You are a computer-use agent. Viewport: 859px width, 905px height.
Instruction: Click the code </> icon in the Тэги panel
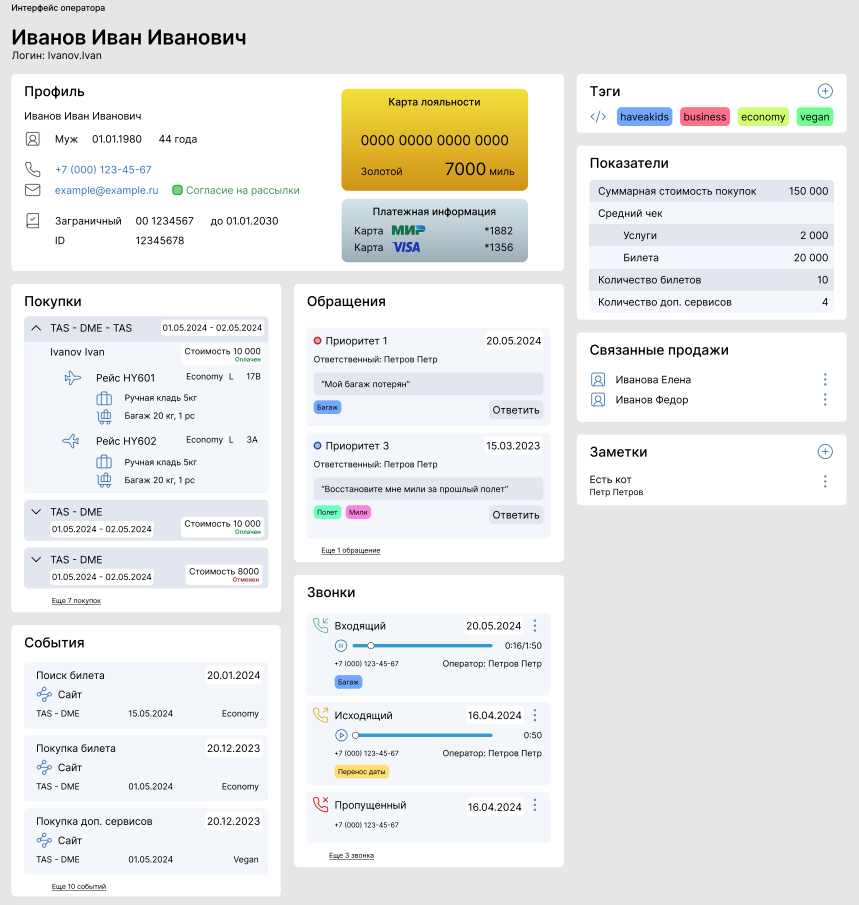click(x=597, y=117)
